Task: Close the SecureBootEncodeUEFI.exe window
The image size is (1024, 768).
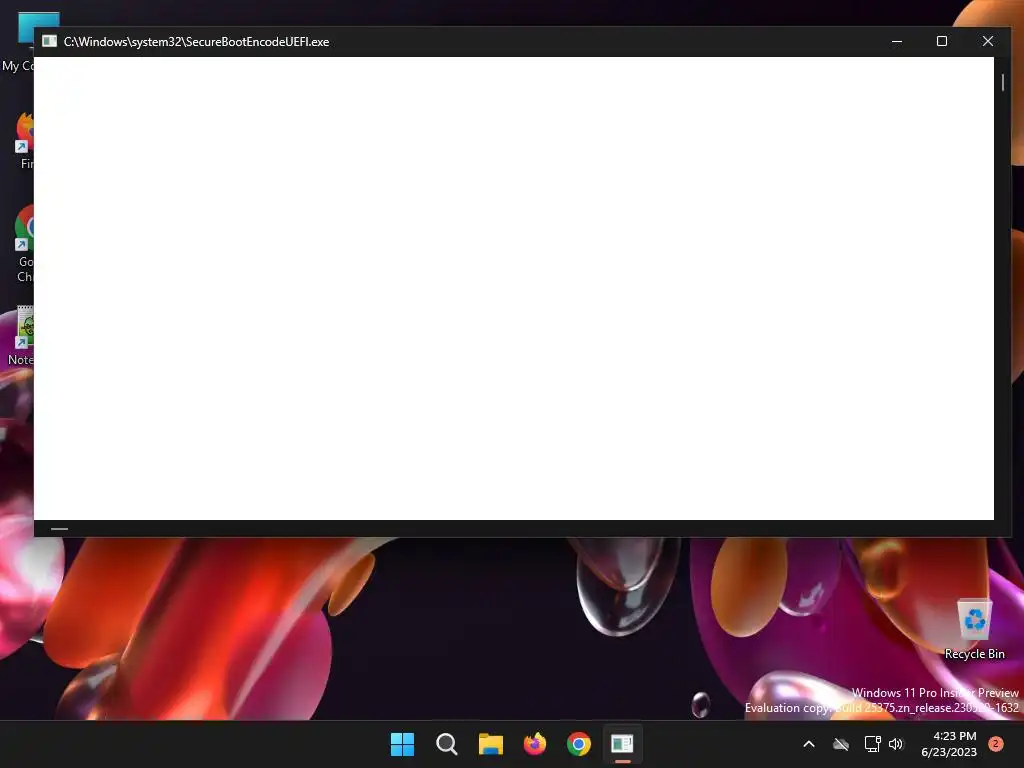Action: [987, 41]
